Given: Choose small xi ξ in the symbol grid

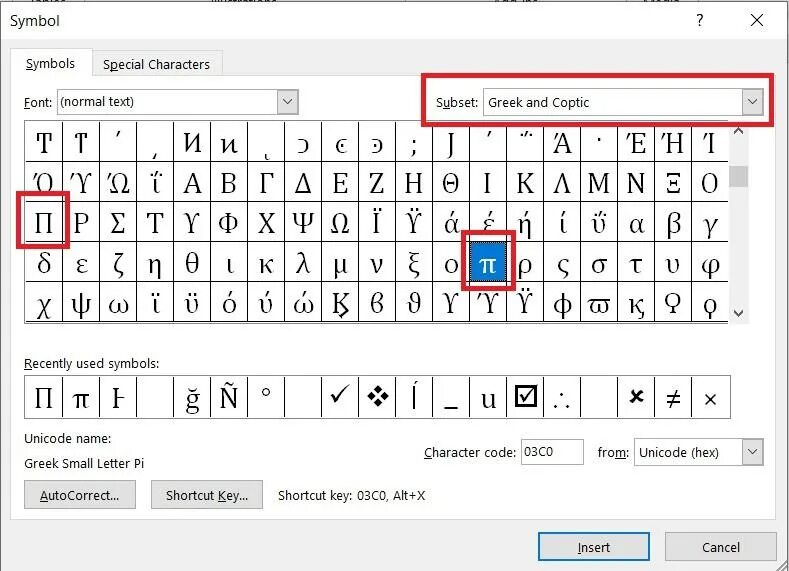Looking at the screenshot, I should pos(414,263).
